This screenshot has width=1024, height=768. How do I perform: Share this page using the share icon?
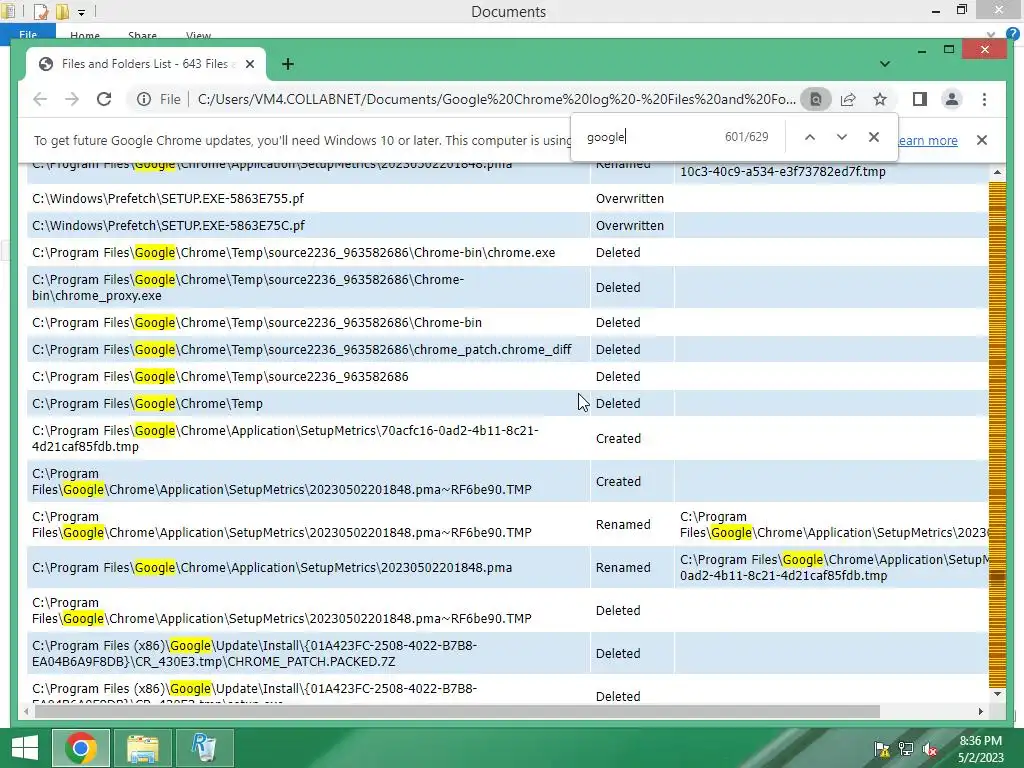[x=848, y=99]
